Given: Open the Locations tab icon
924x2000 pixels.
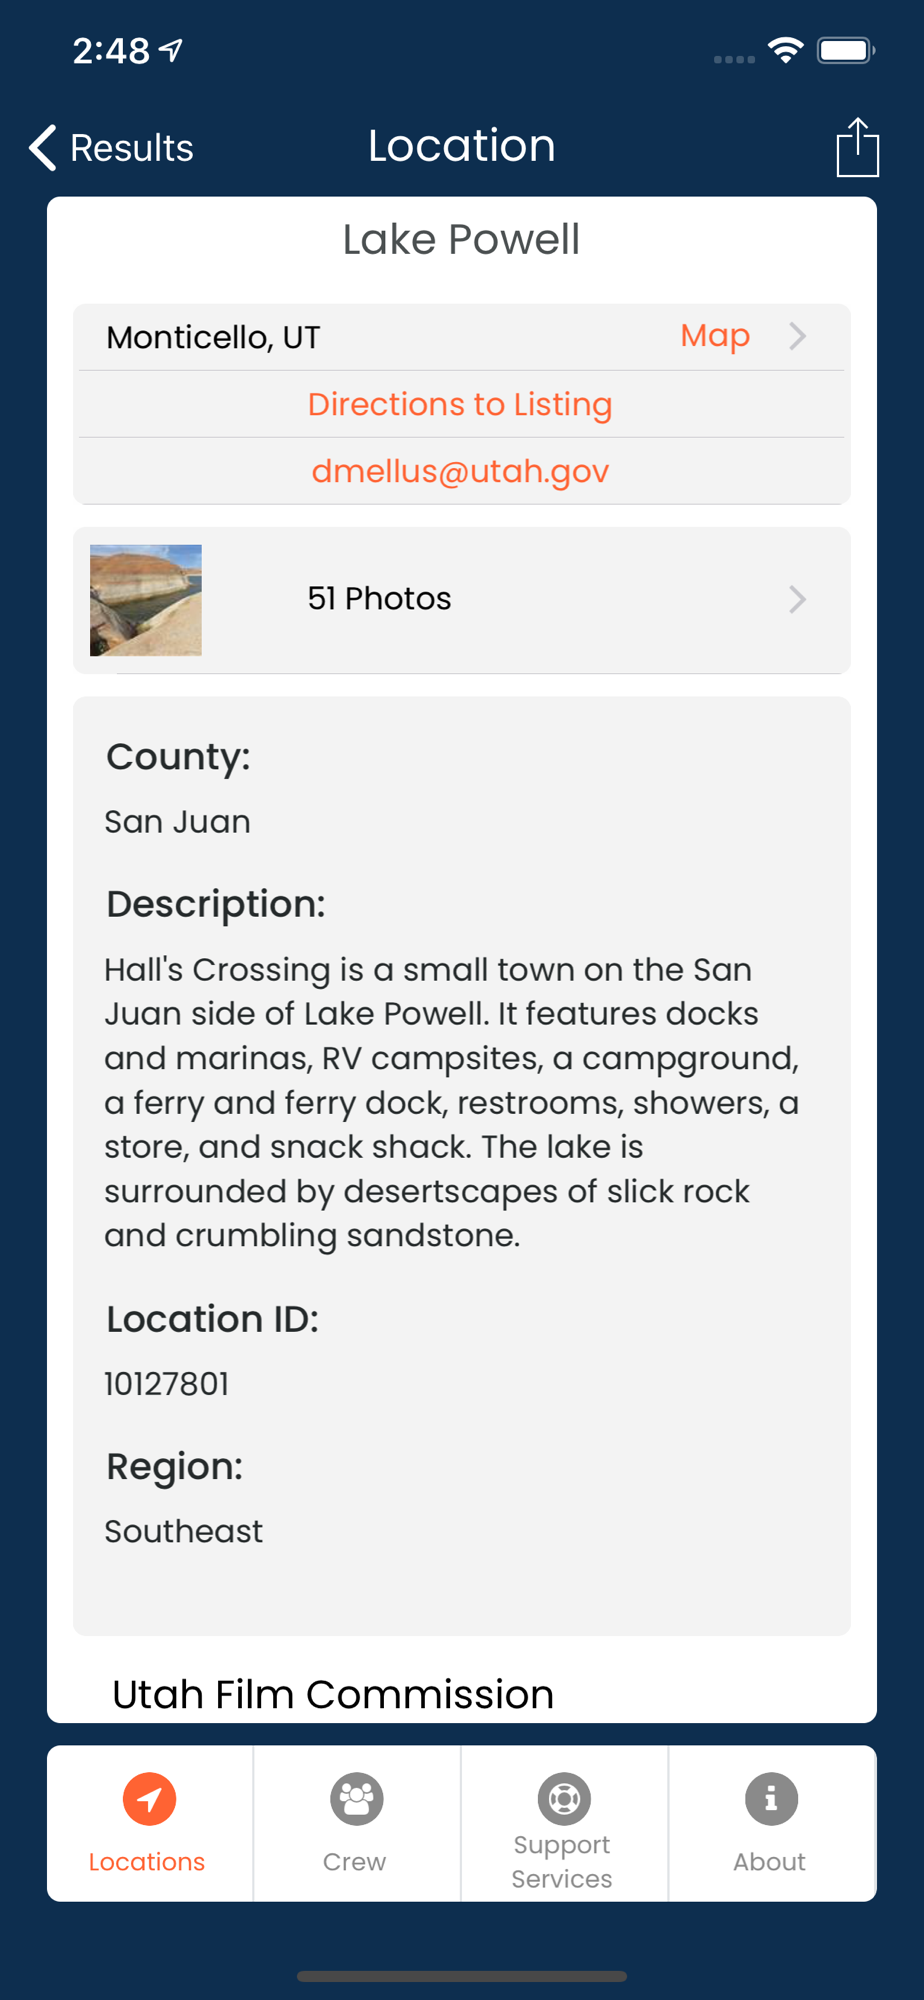Looking at the screenshot, I should (149, 1799).
